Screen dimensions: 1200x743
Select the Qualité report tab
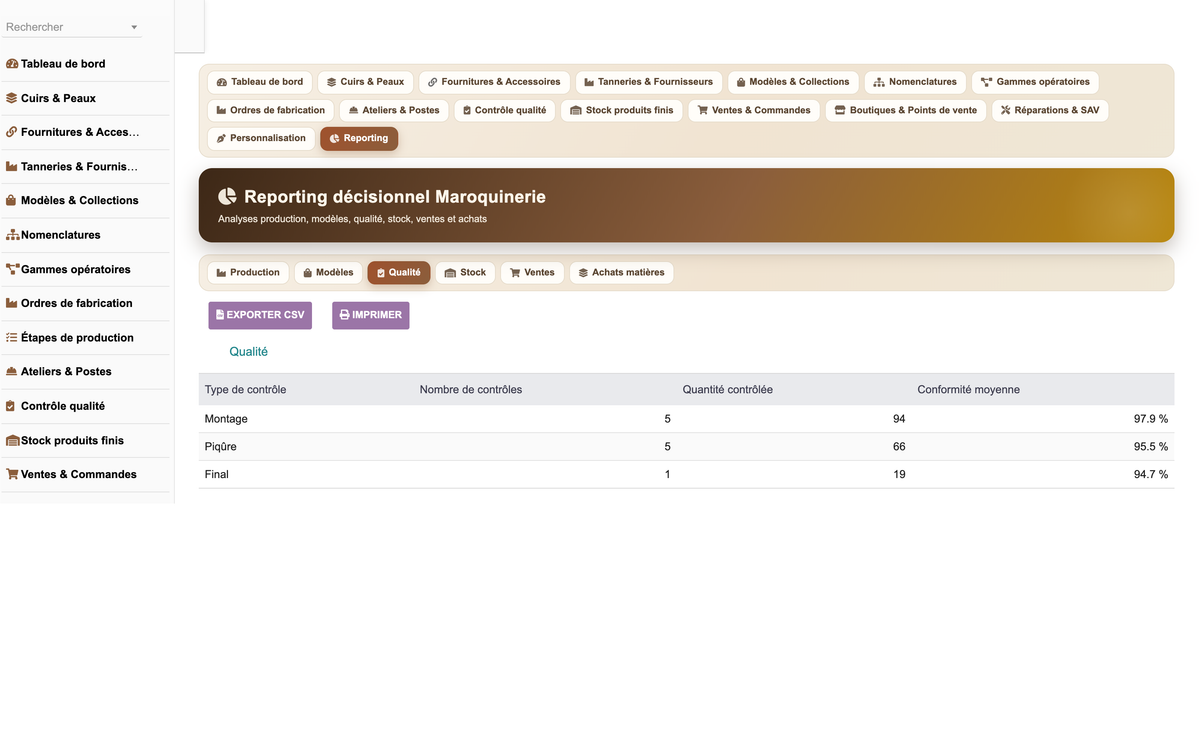point(399,272)
